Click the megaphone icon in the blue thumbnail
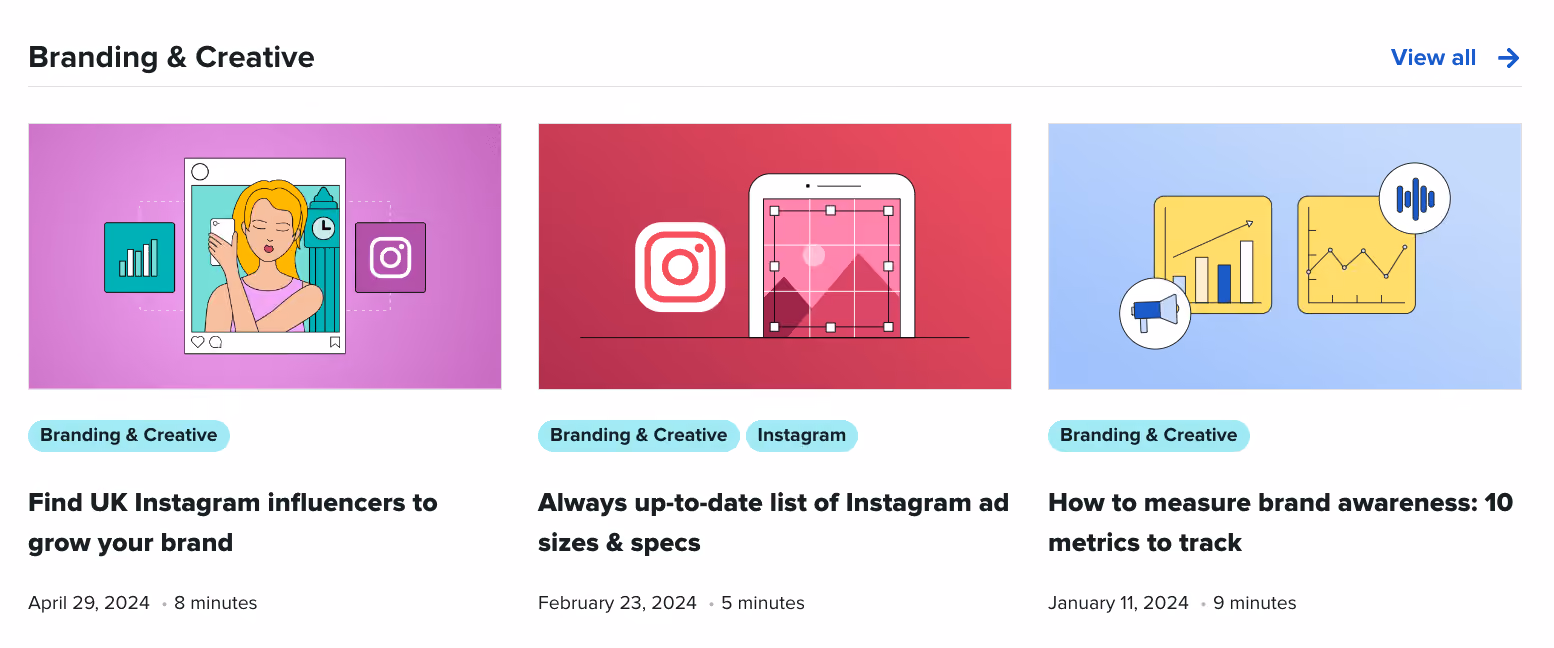The height and width of the screenshot is (648, 1554). point(1155,313)
